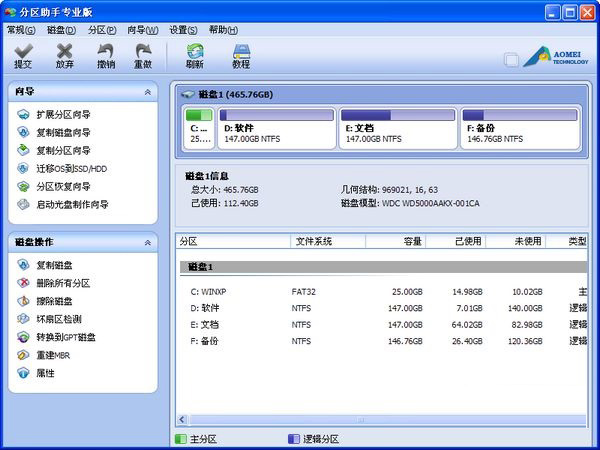This screenshot has height=450, width=600.
Task: Open the 设置(S) menu
Action: [x=183, y=30]
